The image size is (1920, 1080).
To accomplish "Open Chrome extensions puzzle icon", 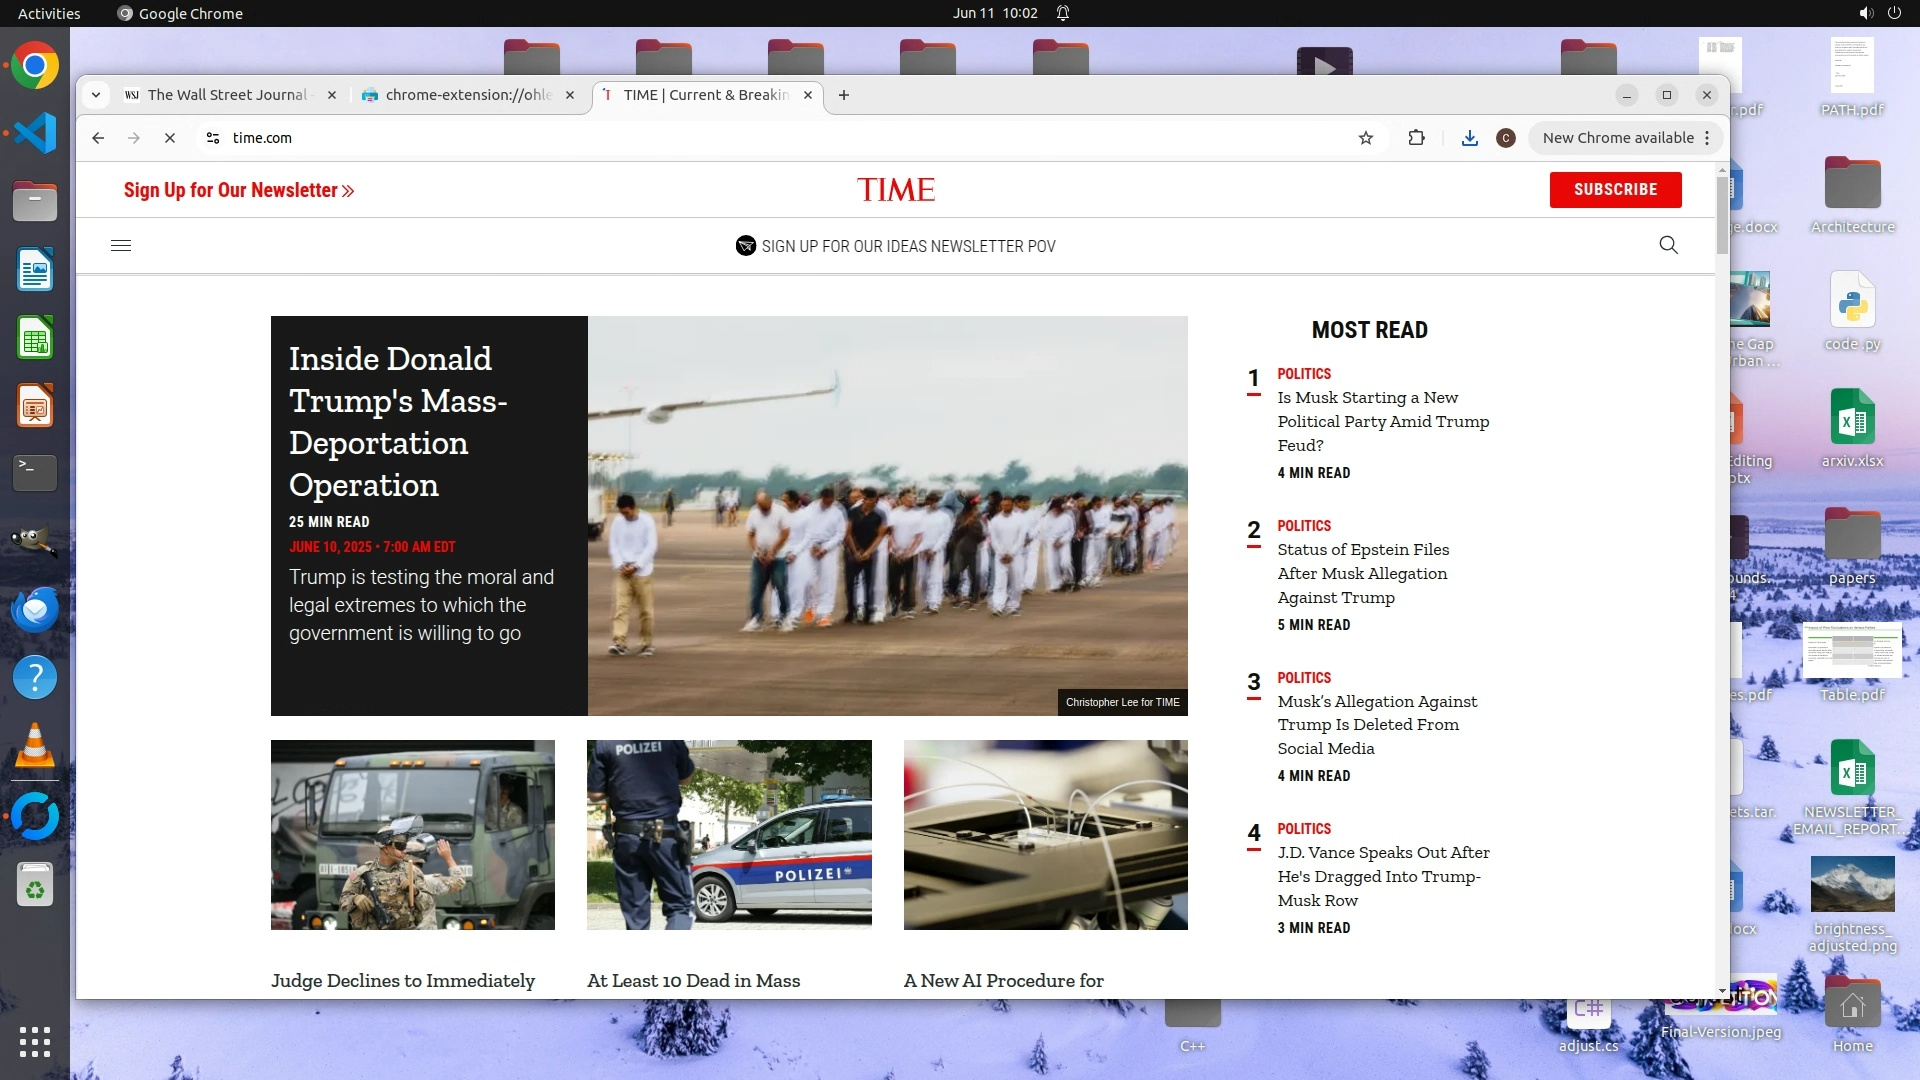I will (x=1416, y=138).
